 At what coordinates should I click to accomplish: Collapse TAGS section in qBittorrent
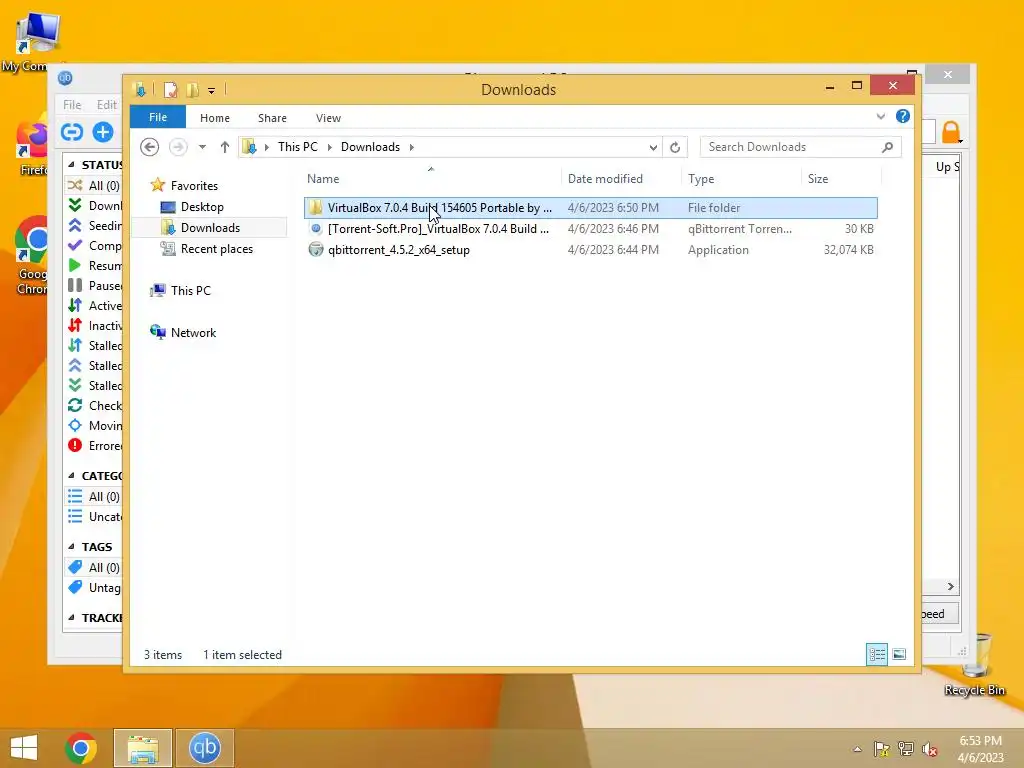(71, 547)
